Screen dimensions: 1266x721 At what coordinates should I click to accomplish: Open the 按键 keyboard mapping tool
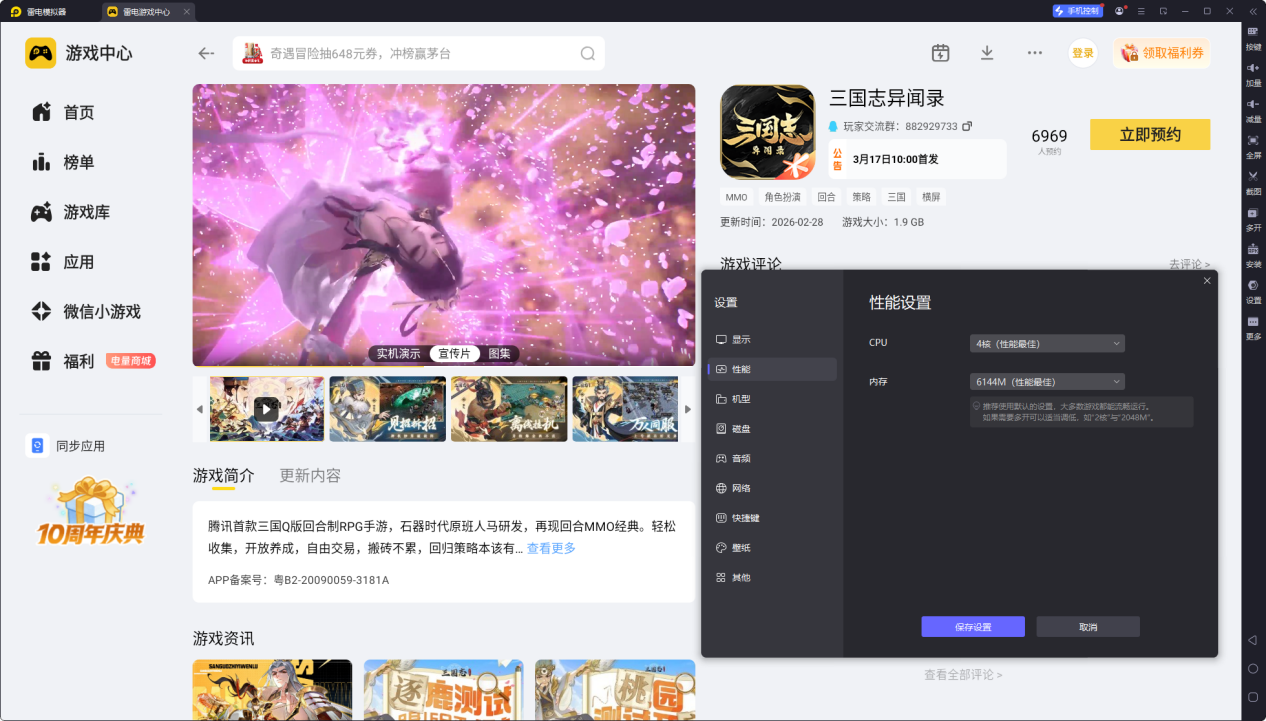click(x=1253, y=33)
